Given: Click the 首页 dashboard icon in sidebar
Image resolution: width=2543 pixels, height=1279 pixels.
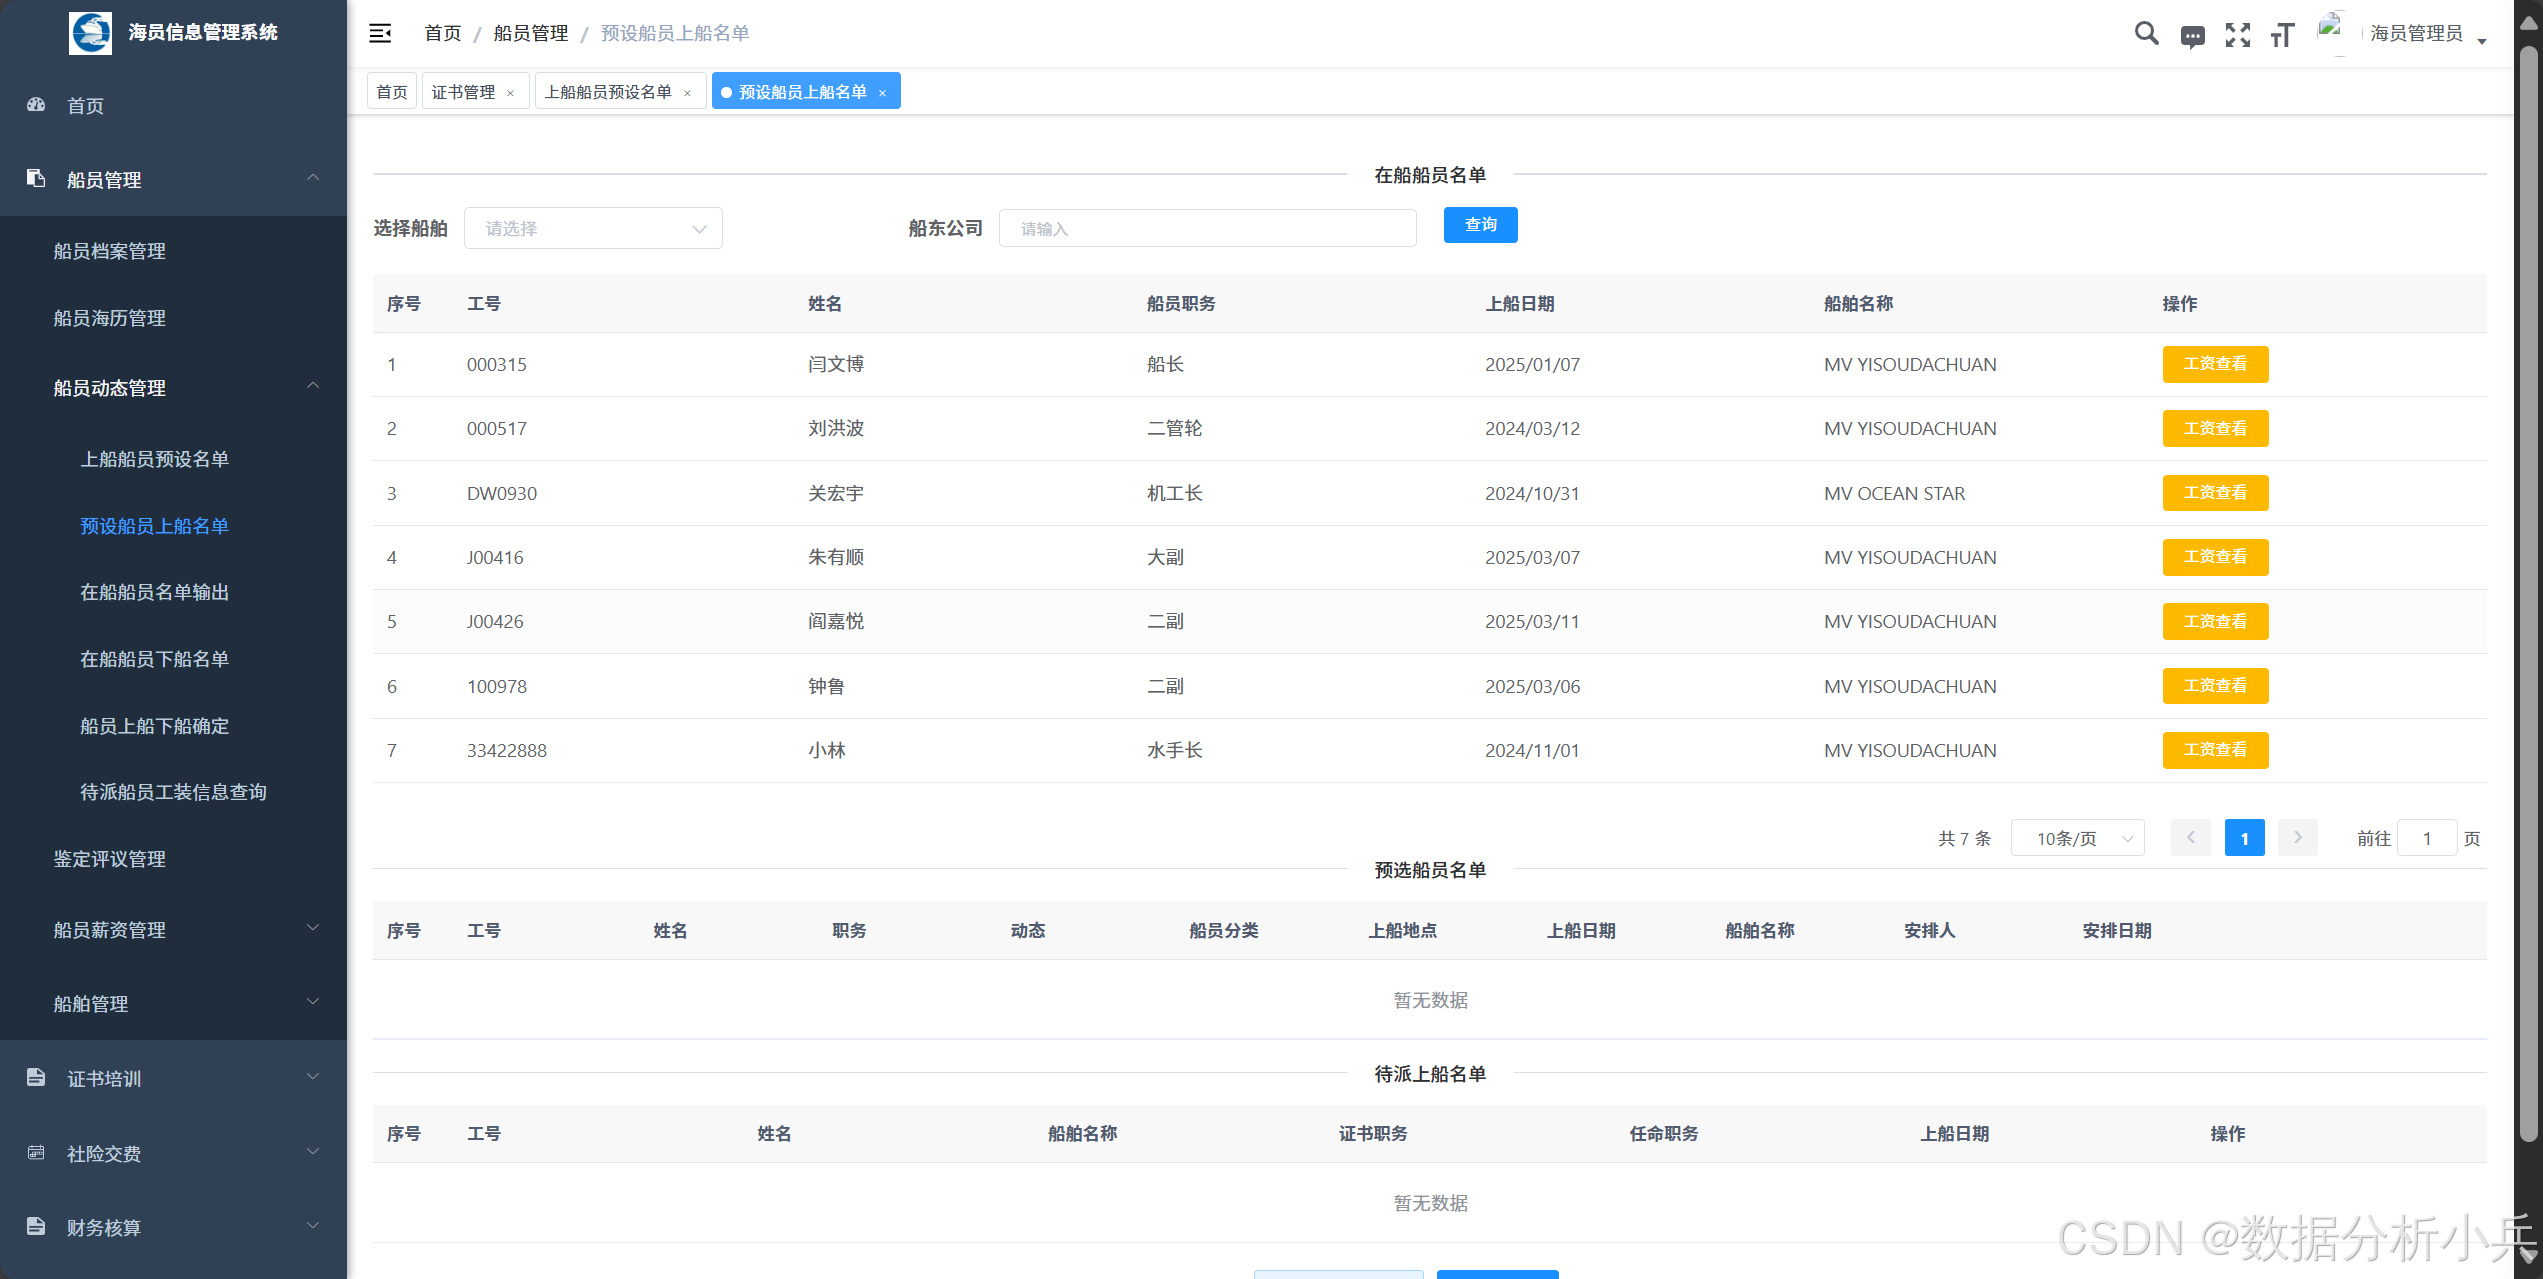Looking at the screenshot, I should pos(37,105).
